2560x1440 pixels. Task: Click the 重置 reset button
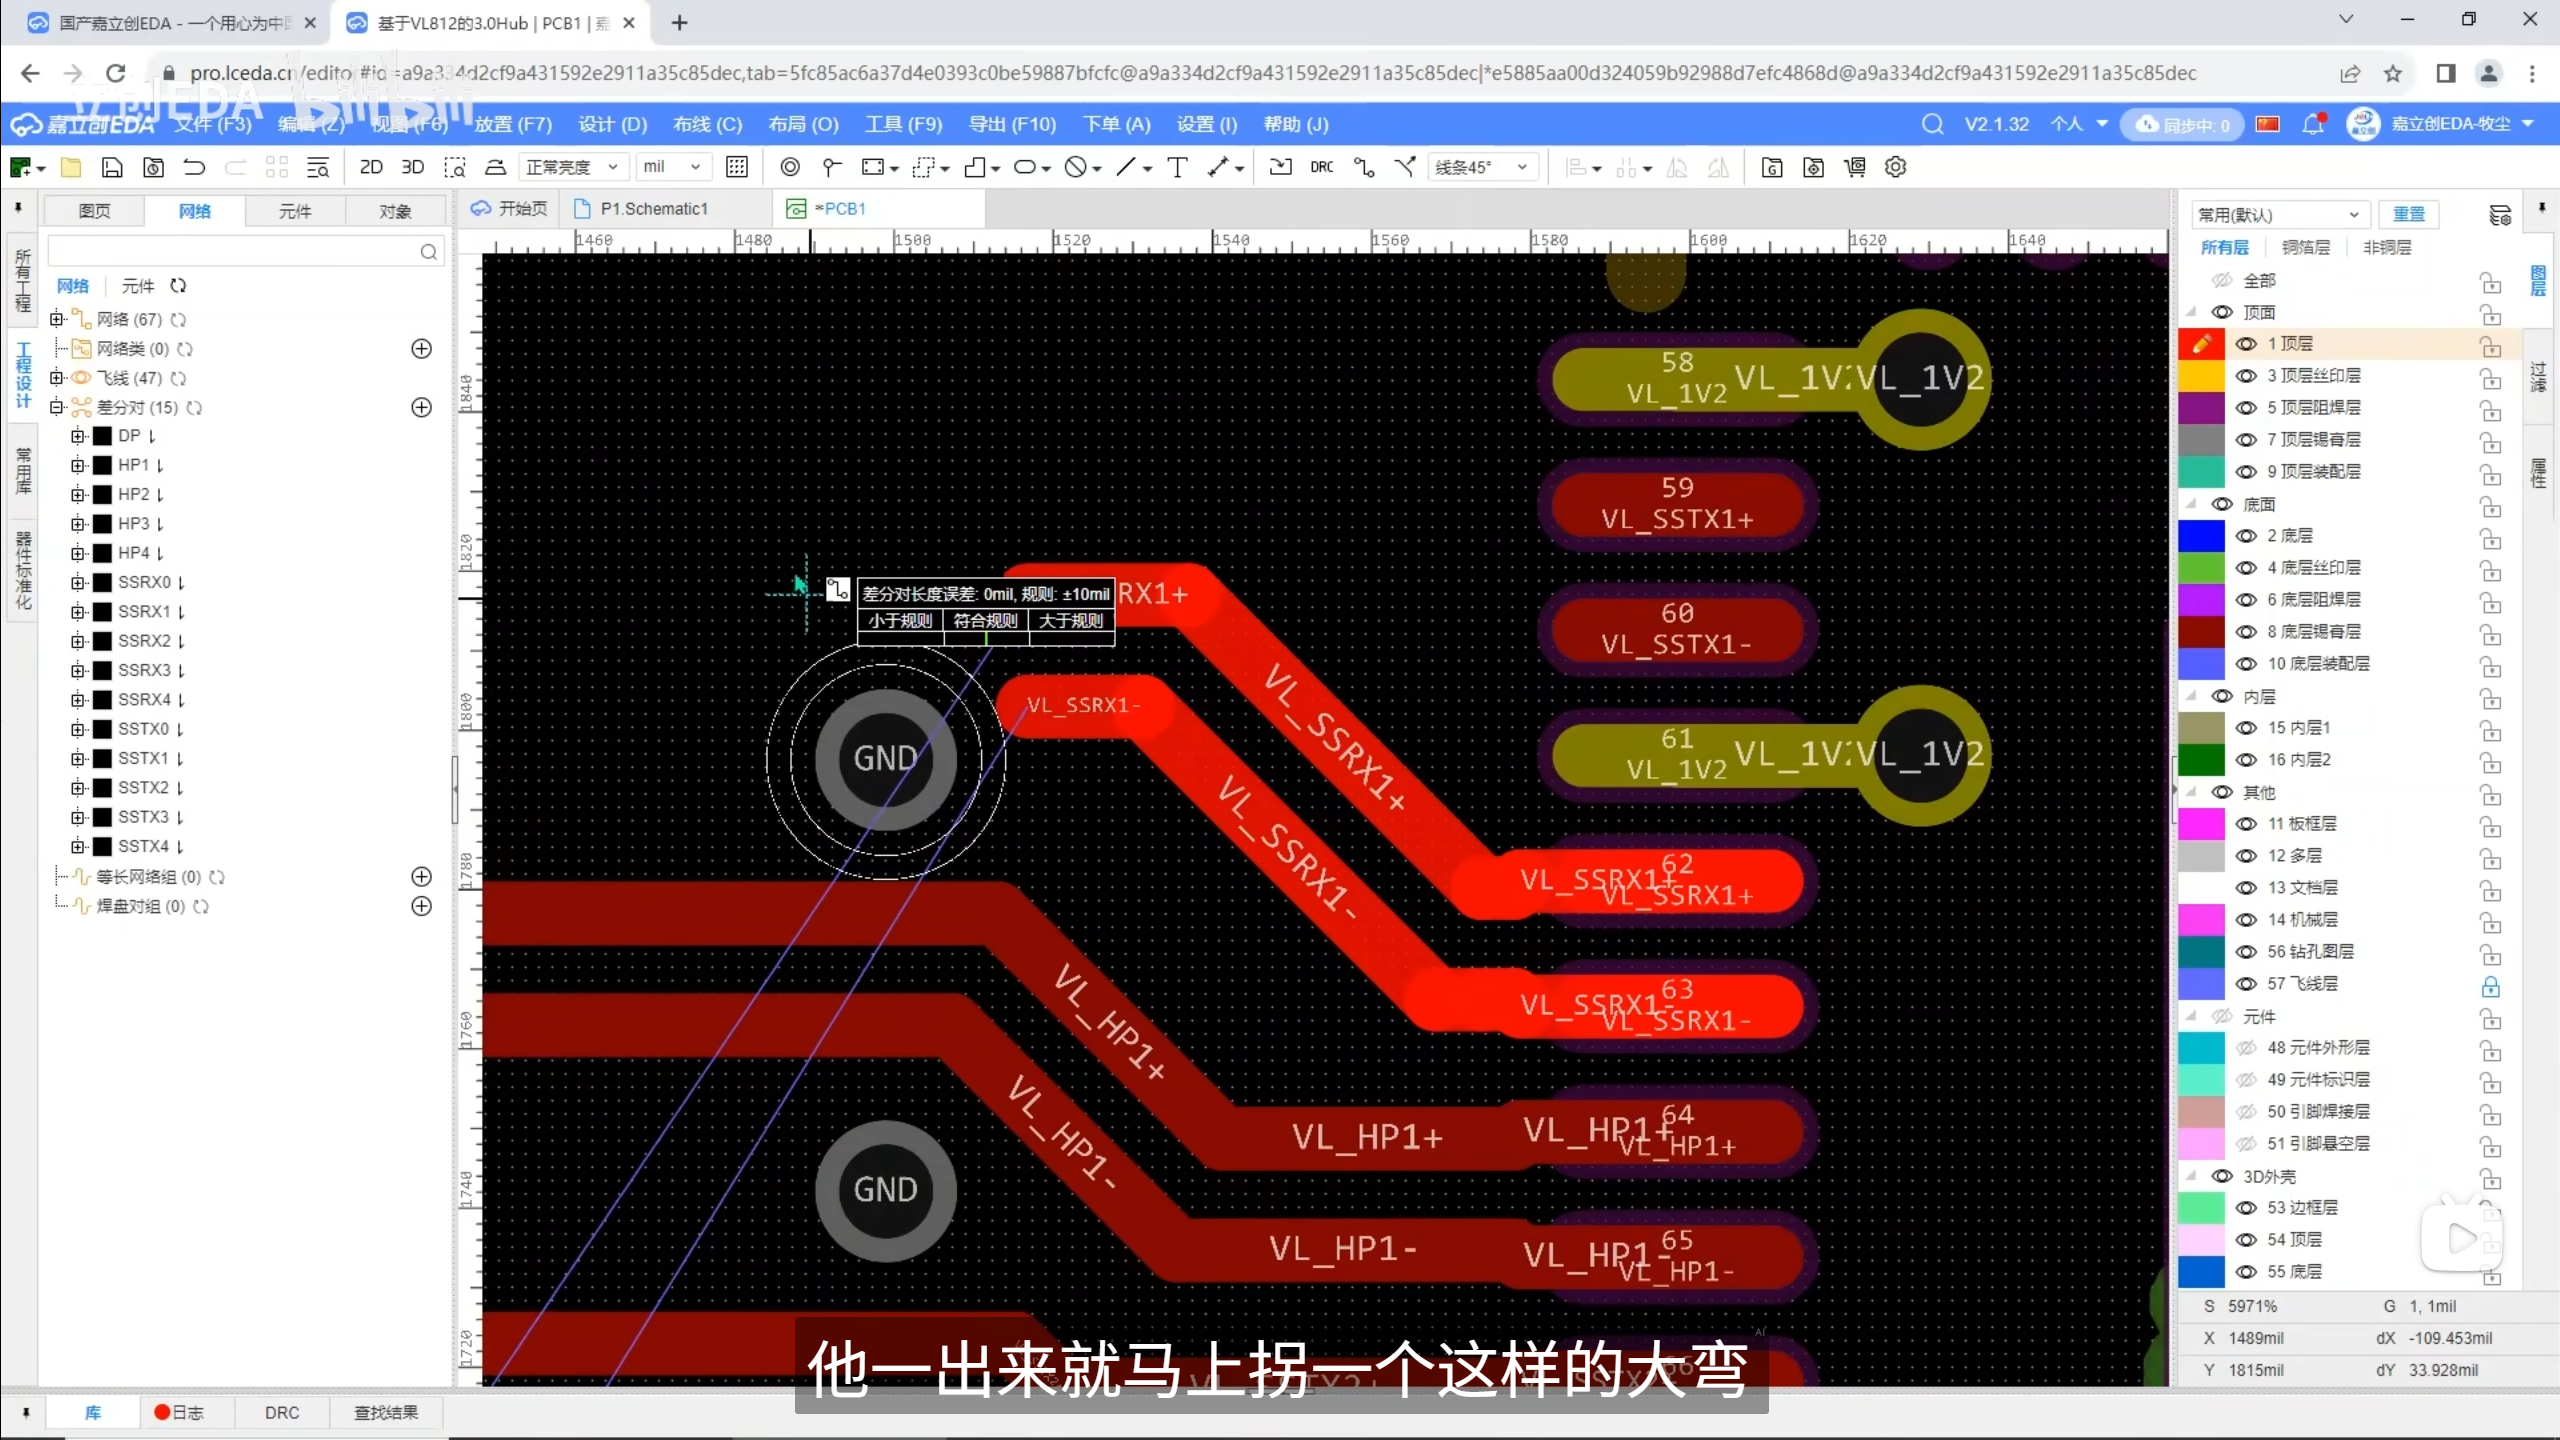pyautogui.click(x=2408, y=214)
